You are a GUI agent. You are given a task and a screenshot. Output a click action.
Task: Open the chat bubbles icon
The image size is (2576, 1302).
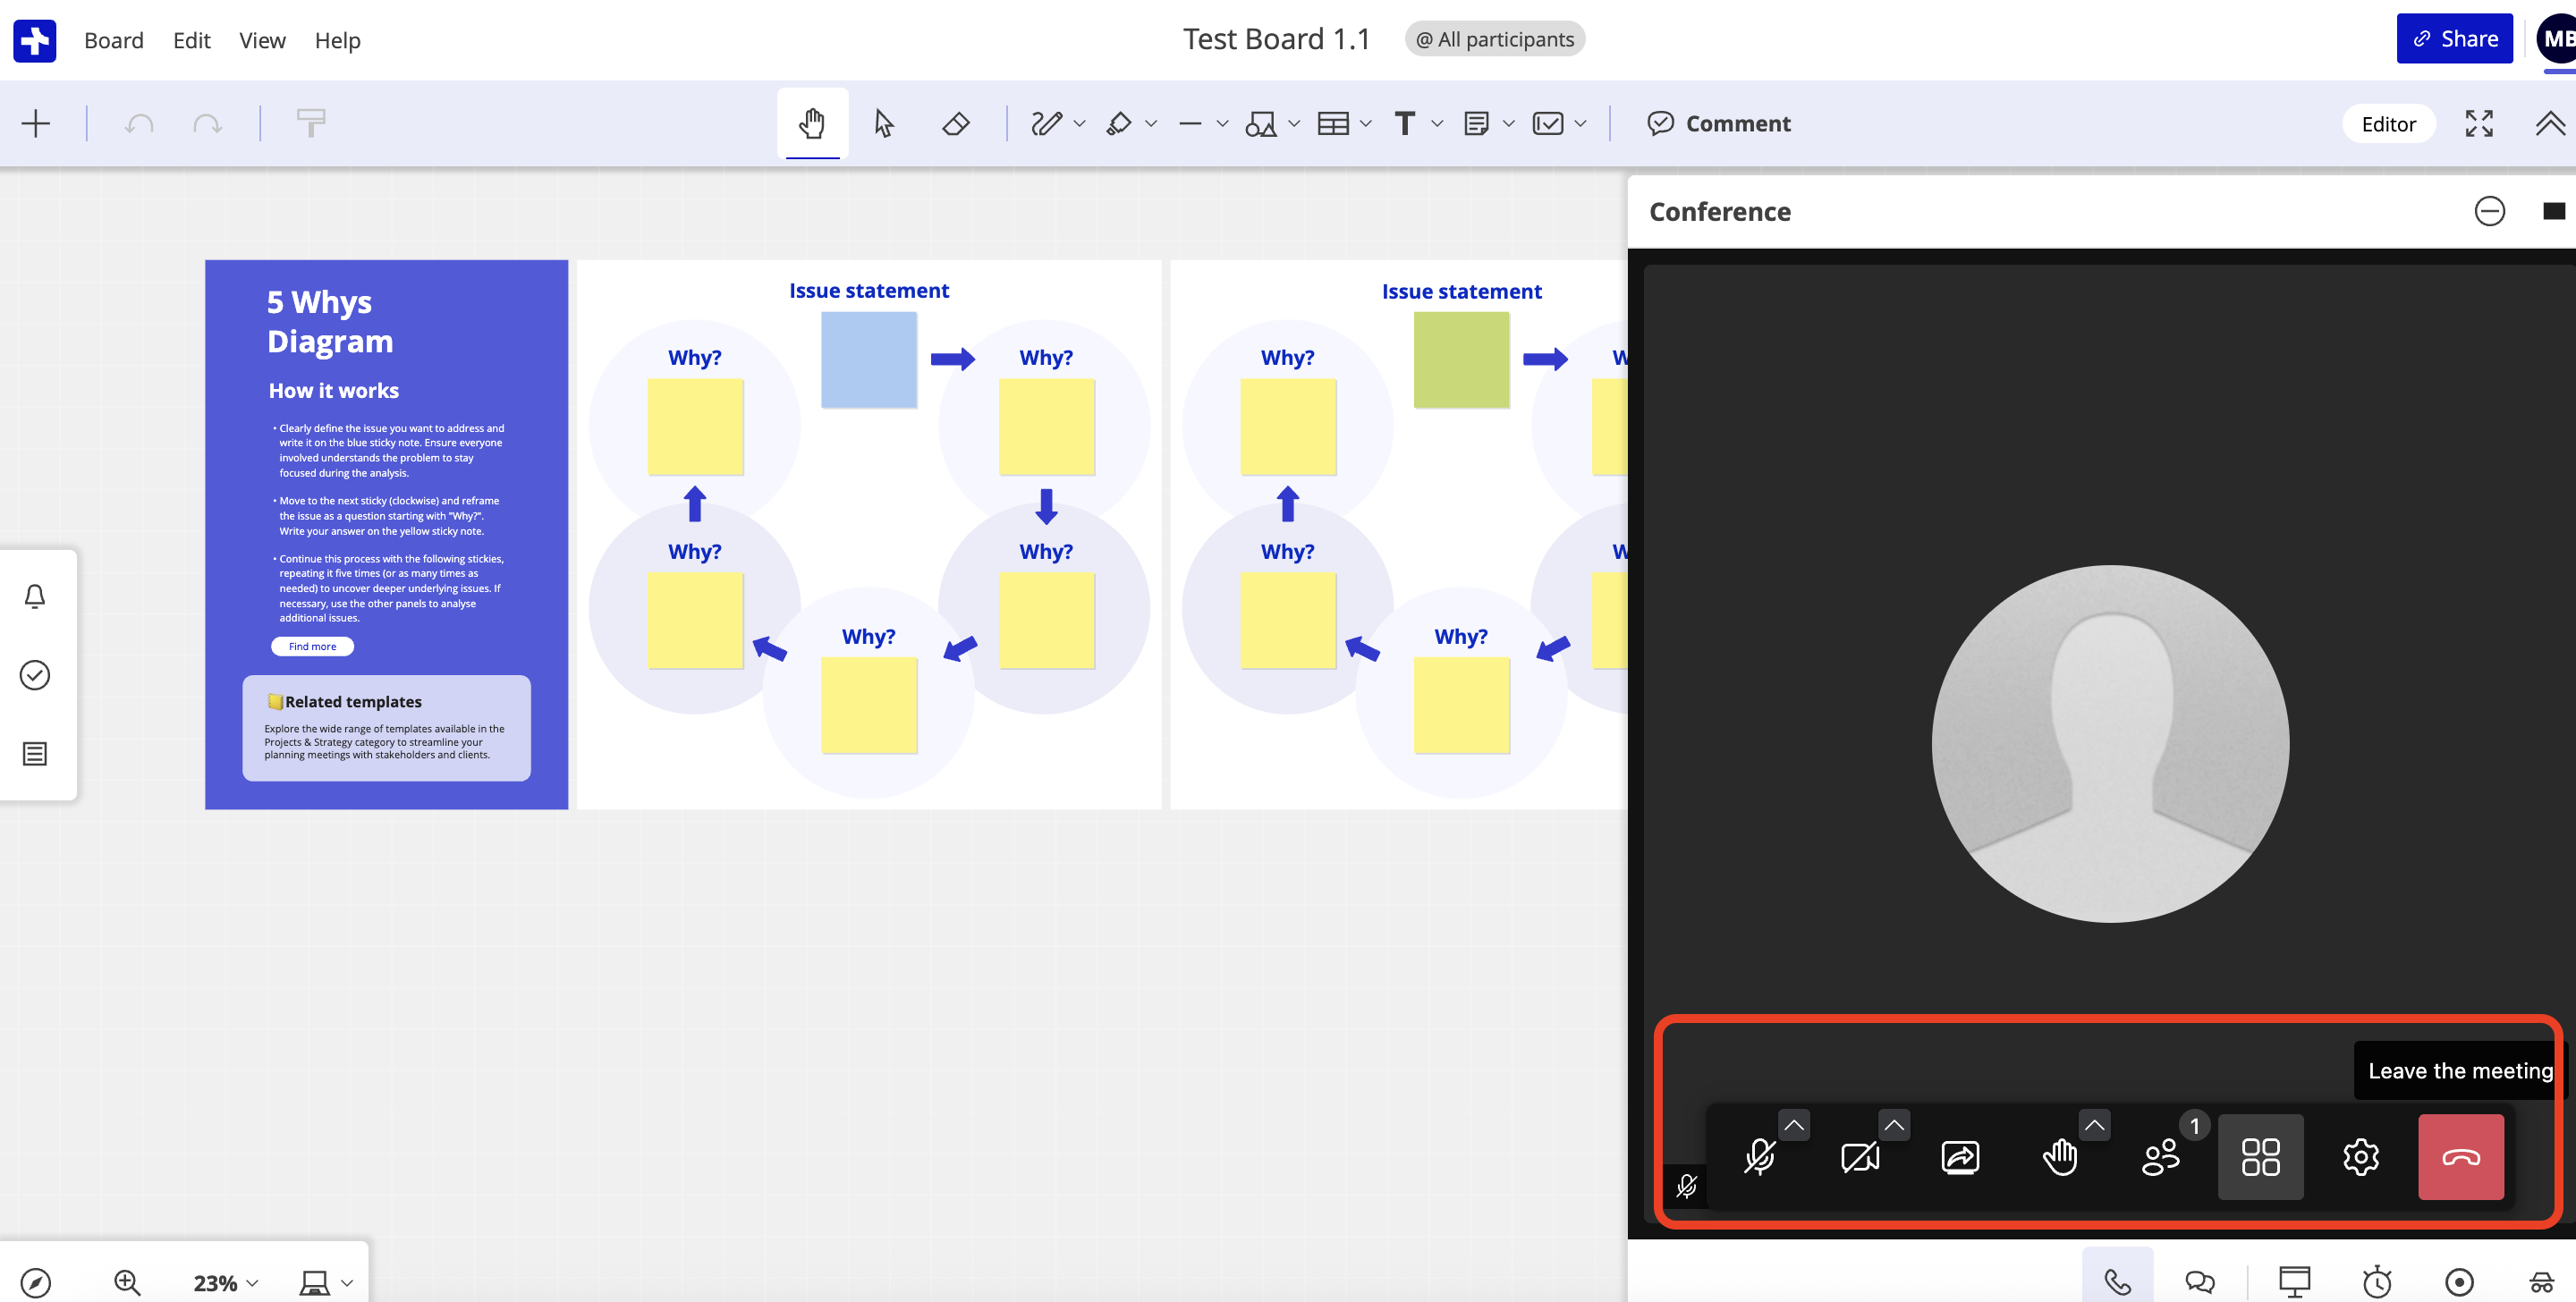click(x=2199, y=1281)
